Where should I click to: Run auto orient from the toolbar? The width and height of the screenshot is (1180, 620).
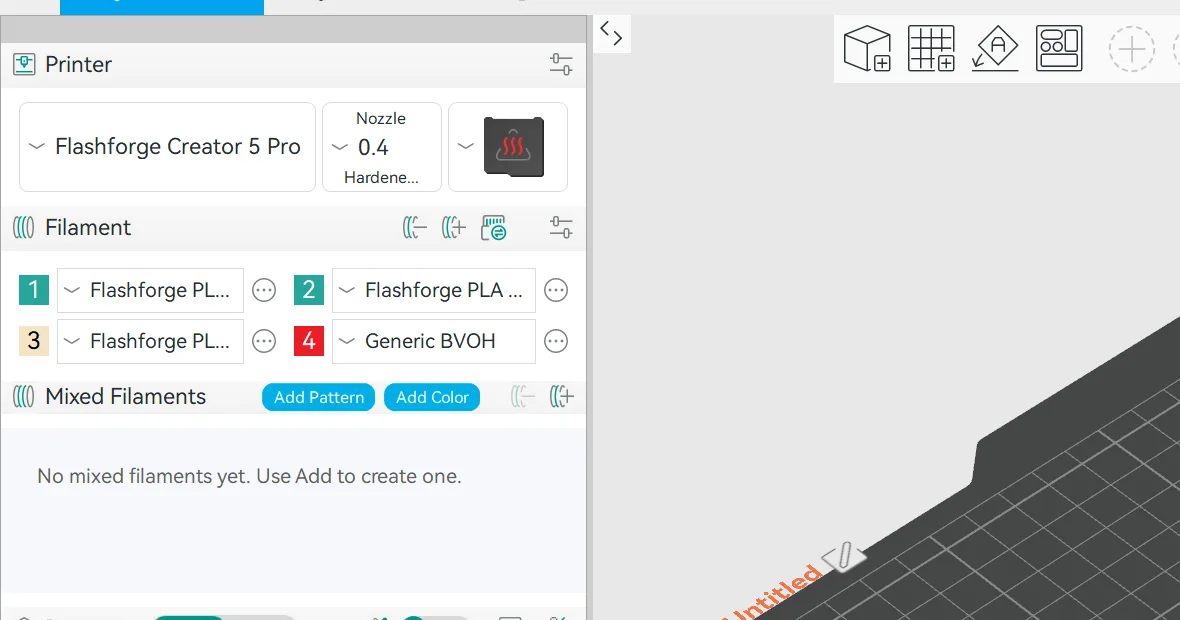click(995, 49)
